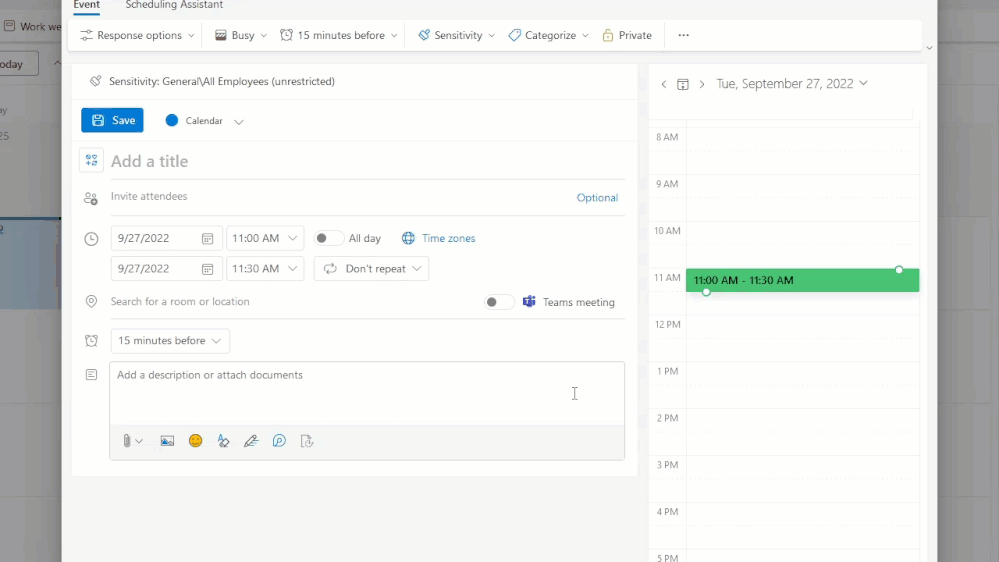Image resolution: width=999 pixels, height=562 pixels.
Task: Click the Microsoft Teams logo icon
Action: click(x=529, y=301)
